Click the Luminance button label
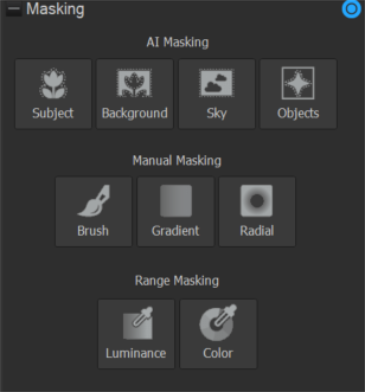Screen dimensions: 365x392 [136, 353]
